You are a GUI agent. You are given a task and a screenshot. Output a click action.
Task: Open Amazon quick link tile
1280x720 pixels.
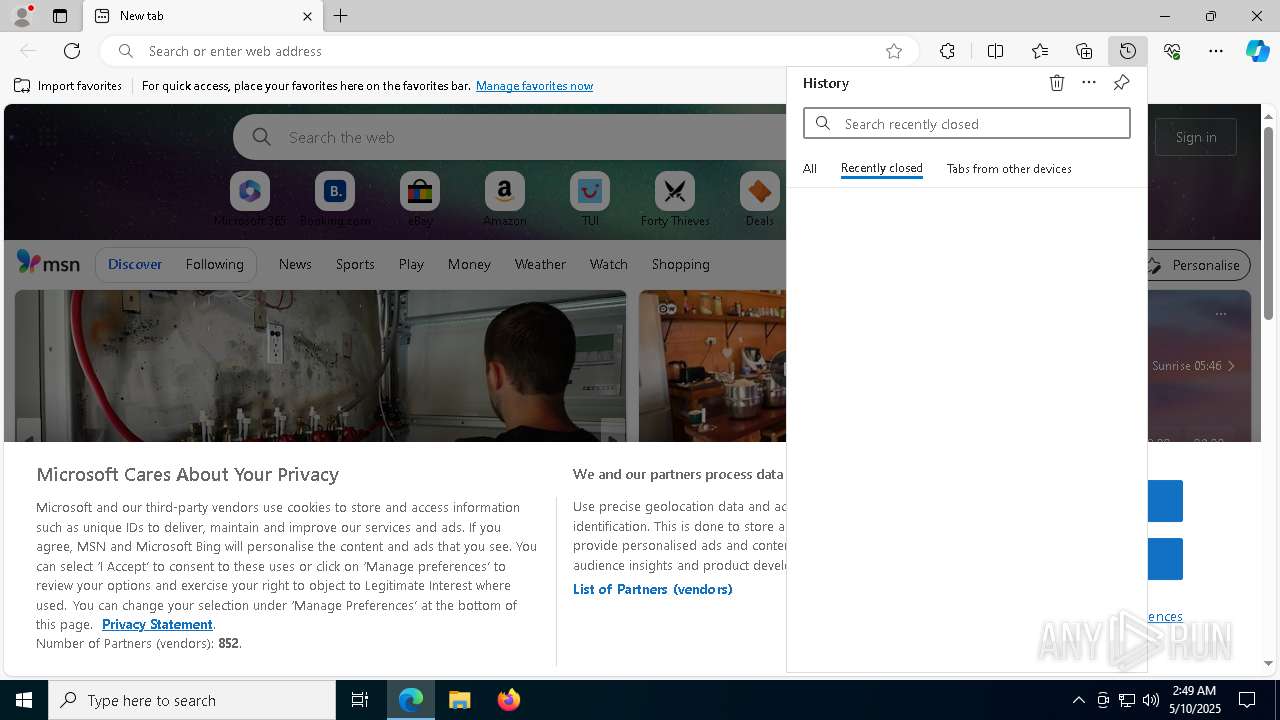[505, 200]
